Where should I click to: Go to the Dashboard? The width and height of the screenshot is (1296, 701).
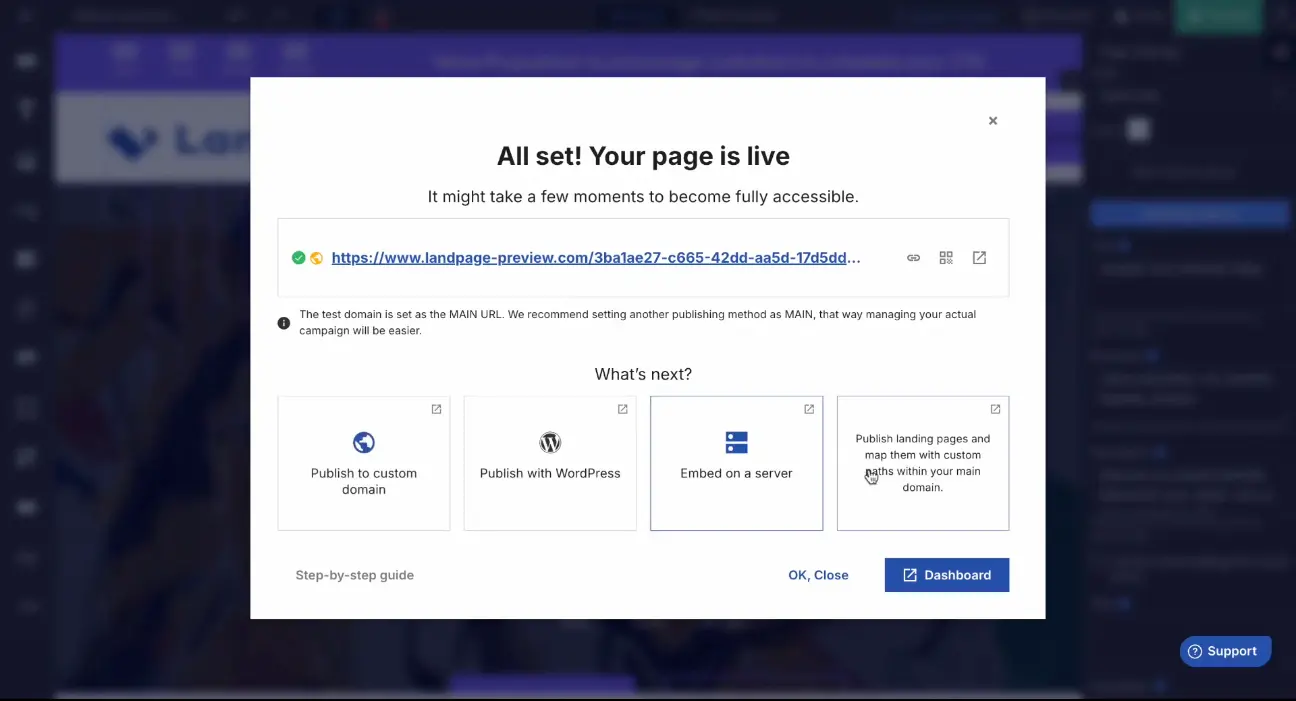946,575
